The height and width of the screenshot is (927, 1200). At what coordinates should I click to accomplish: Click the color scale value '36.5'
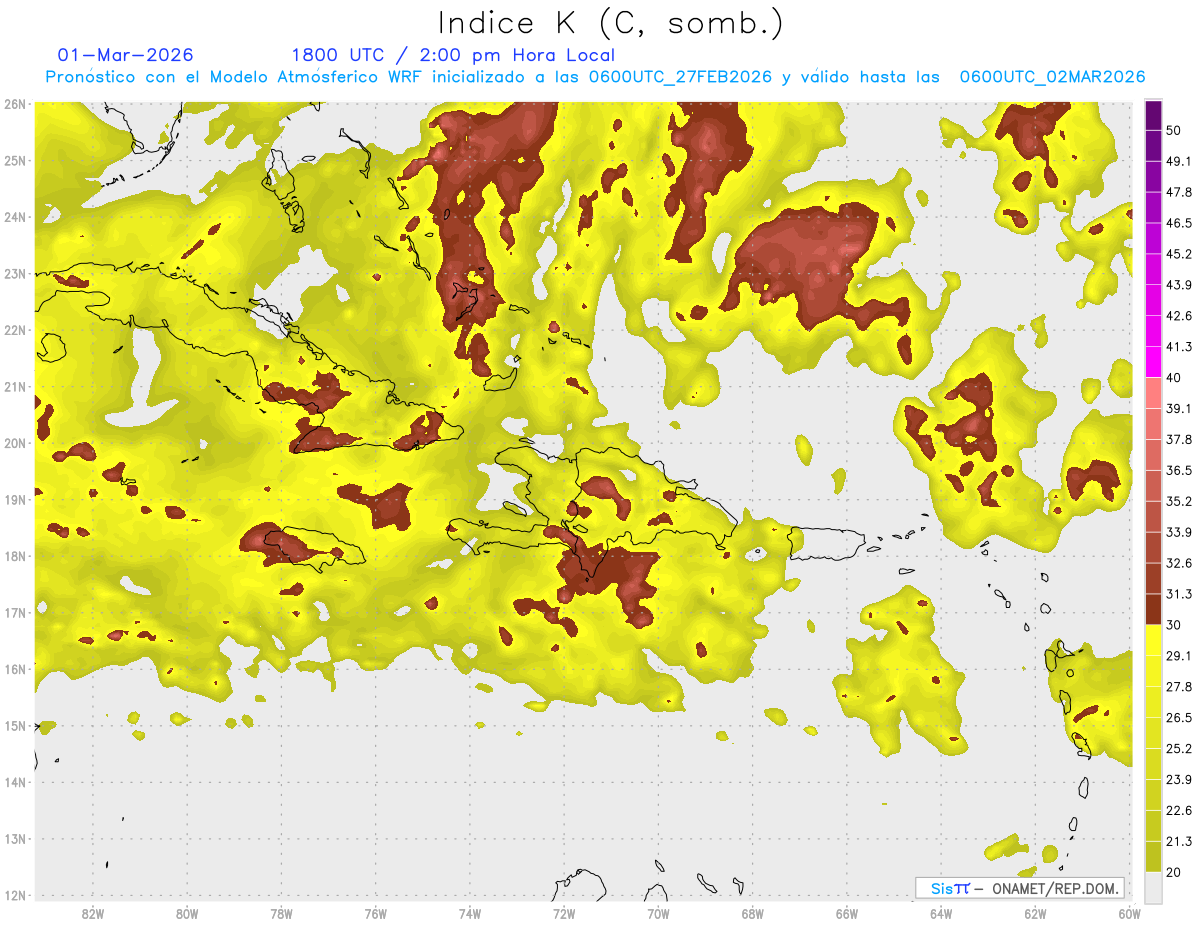click(1178, 470)
